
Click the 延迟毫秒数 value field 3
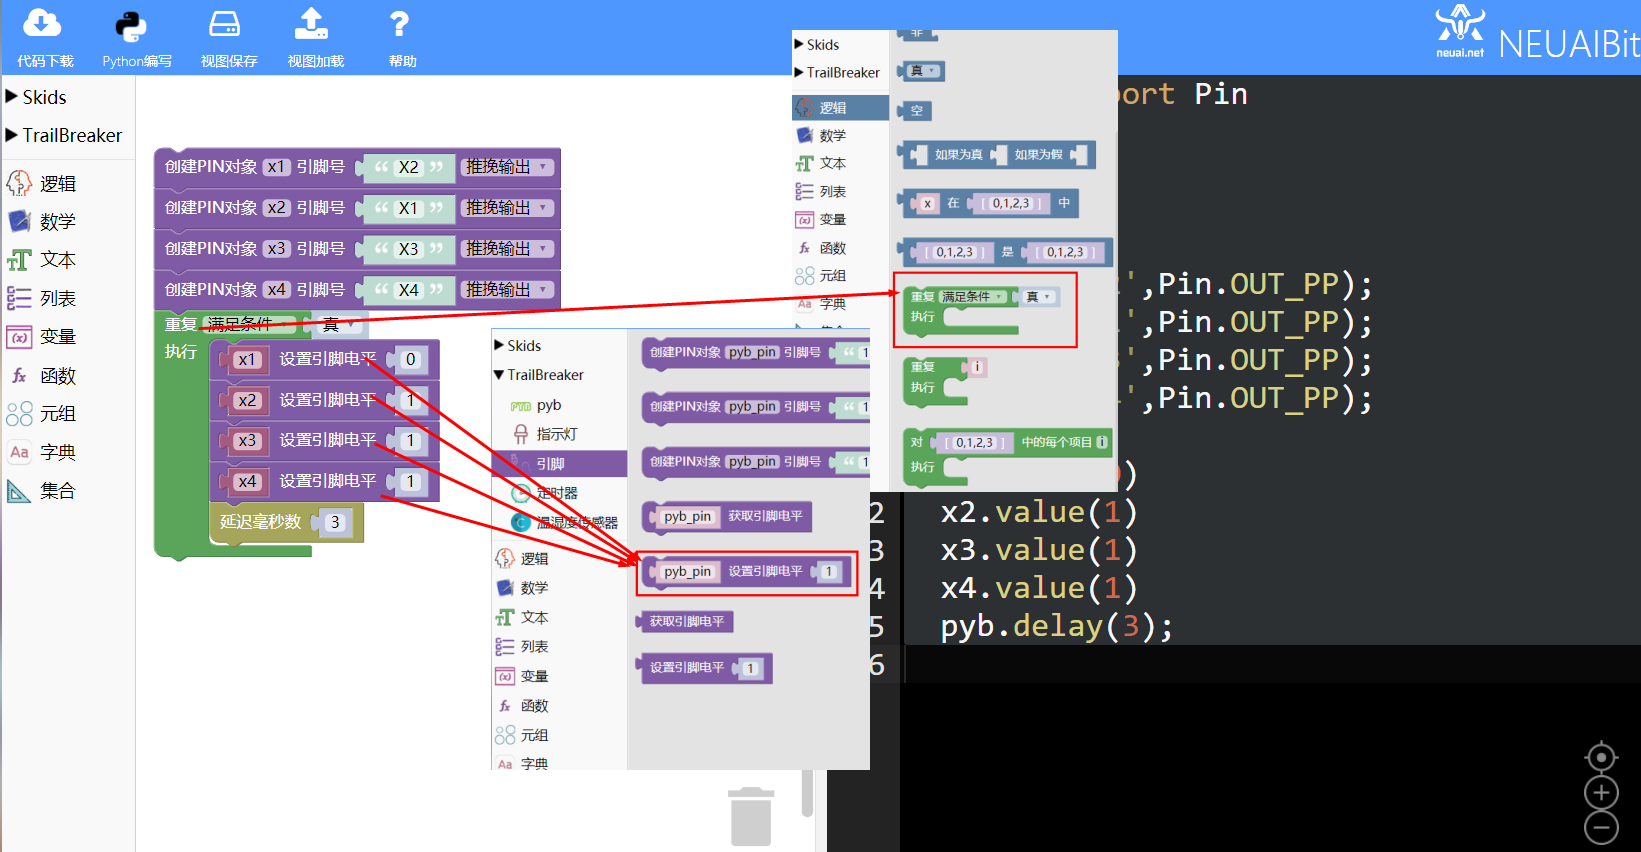click(335, 522)
